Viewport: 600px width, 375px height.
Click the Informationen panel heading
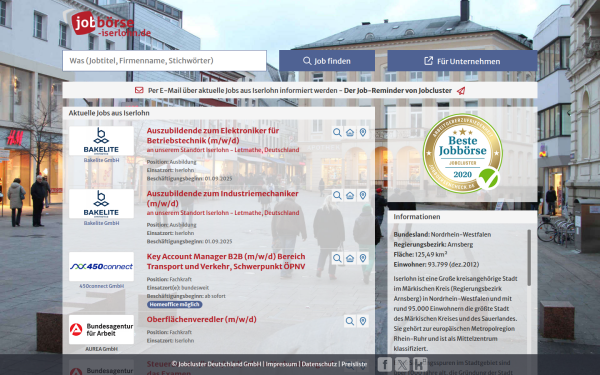coord(417,217)
